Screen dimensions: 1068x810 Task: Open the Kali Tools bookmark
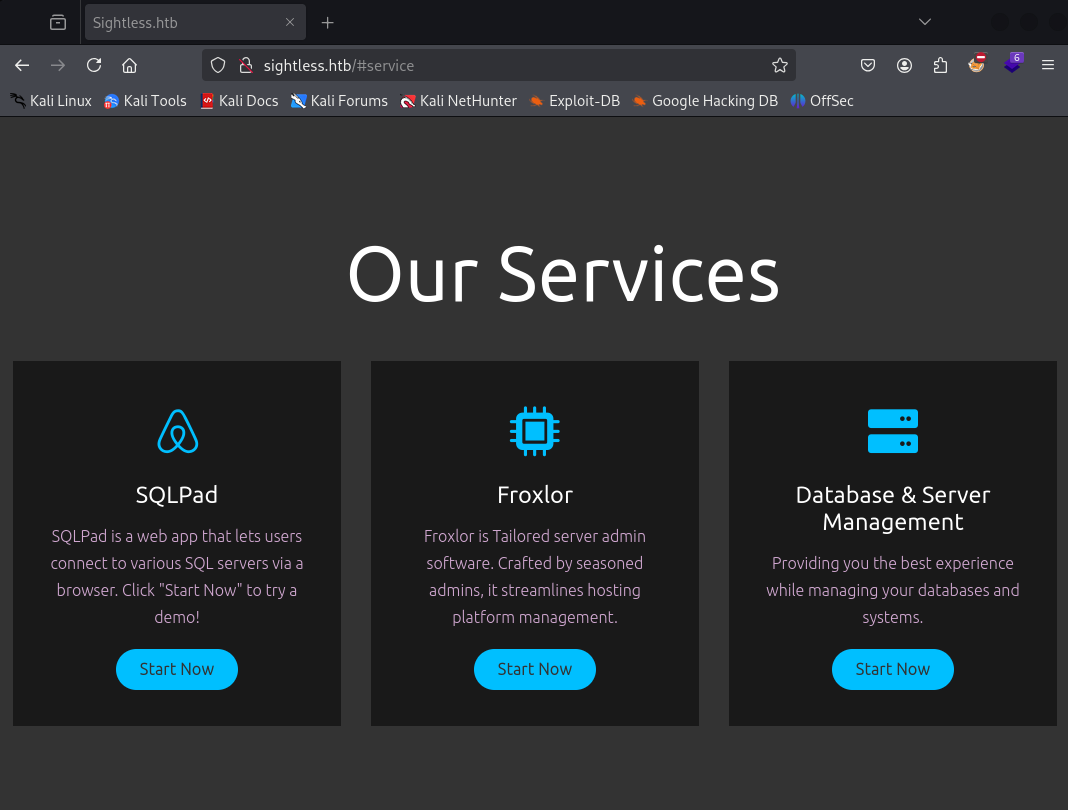point(145,101)
